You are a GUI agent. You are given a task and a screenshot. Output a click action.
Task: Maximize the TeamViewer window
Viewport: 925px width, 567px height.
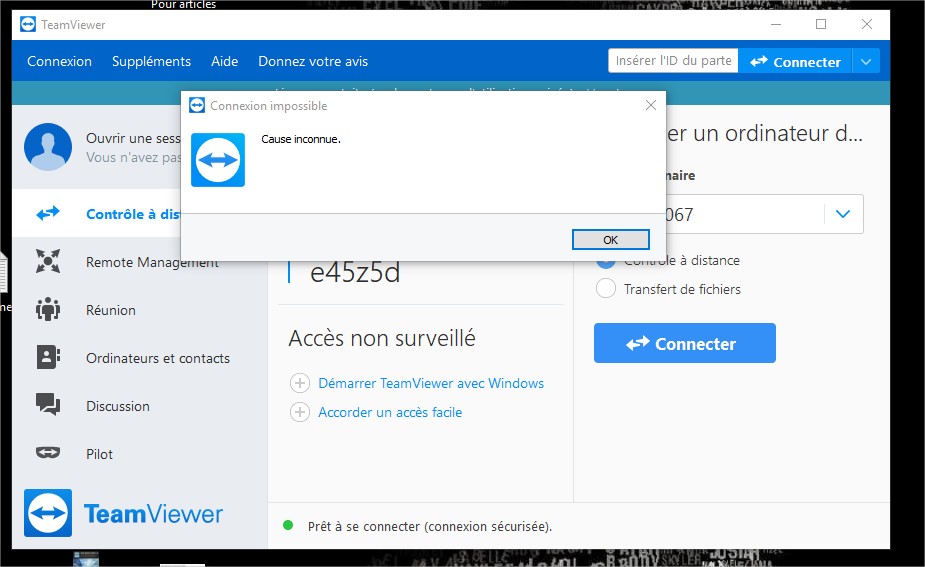[821, 24]
